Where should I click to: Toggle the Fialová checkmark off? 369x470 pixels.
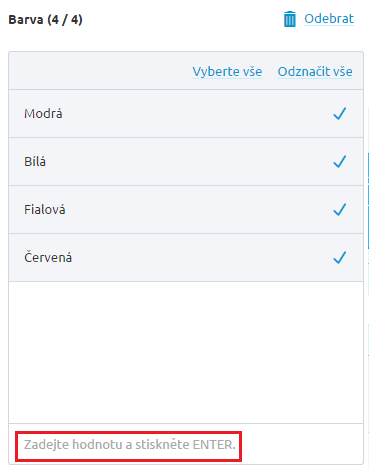(x=340, y=210)
